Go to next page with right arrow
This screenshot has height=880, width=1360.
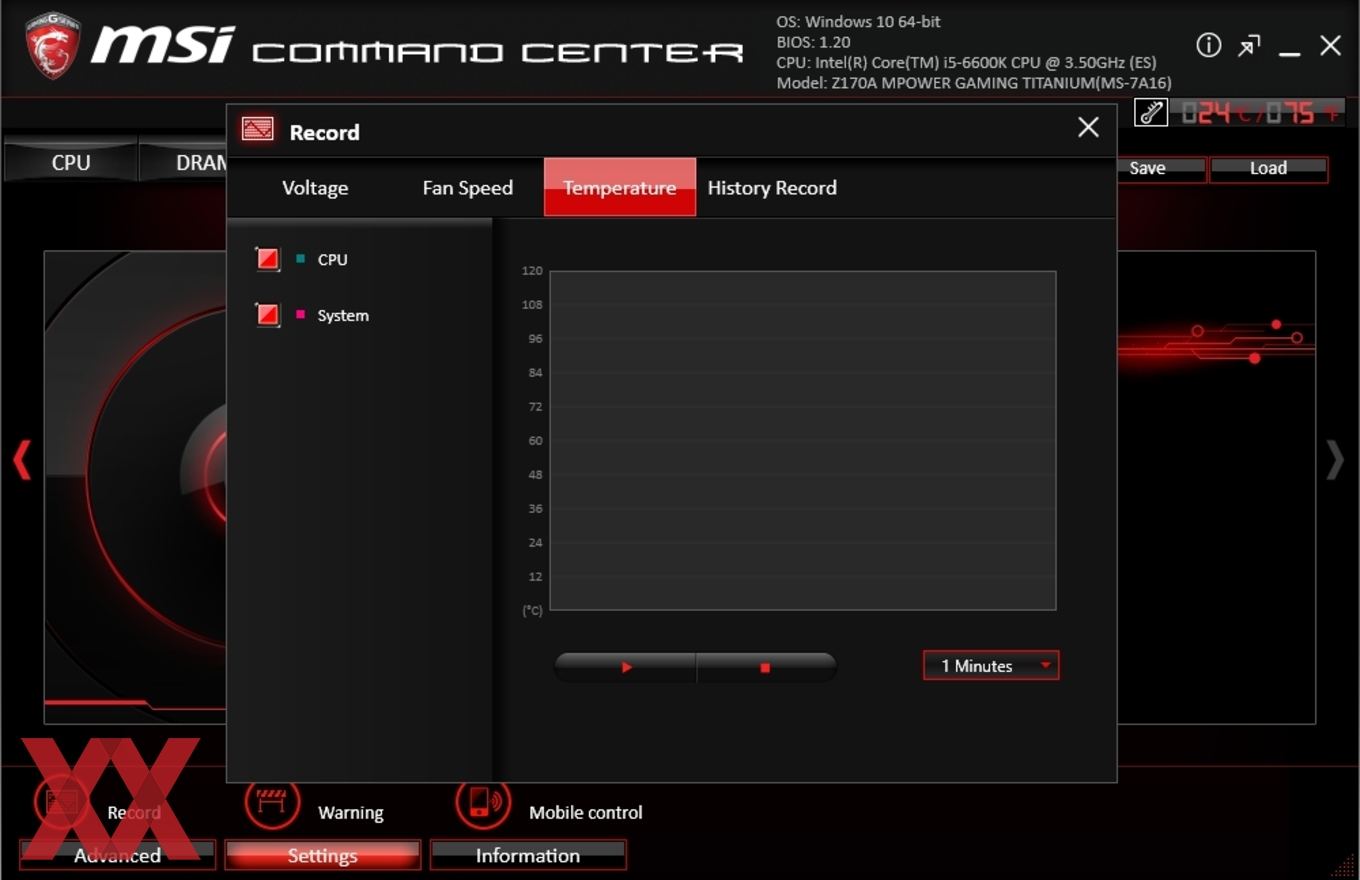1335,460
